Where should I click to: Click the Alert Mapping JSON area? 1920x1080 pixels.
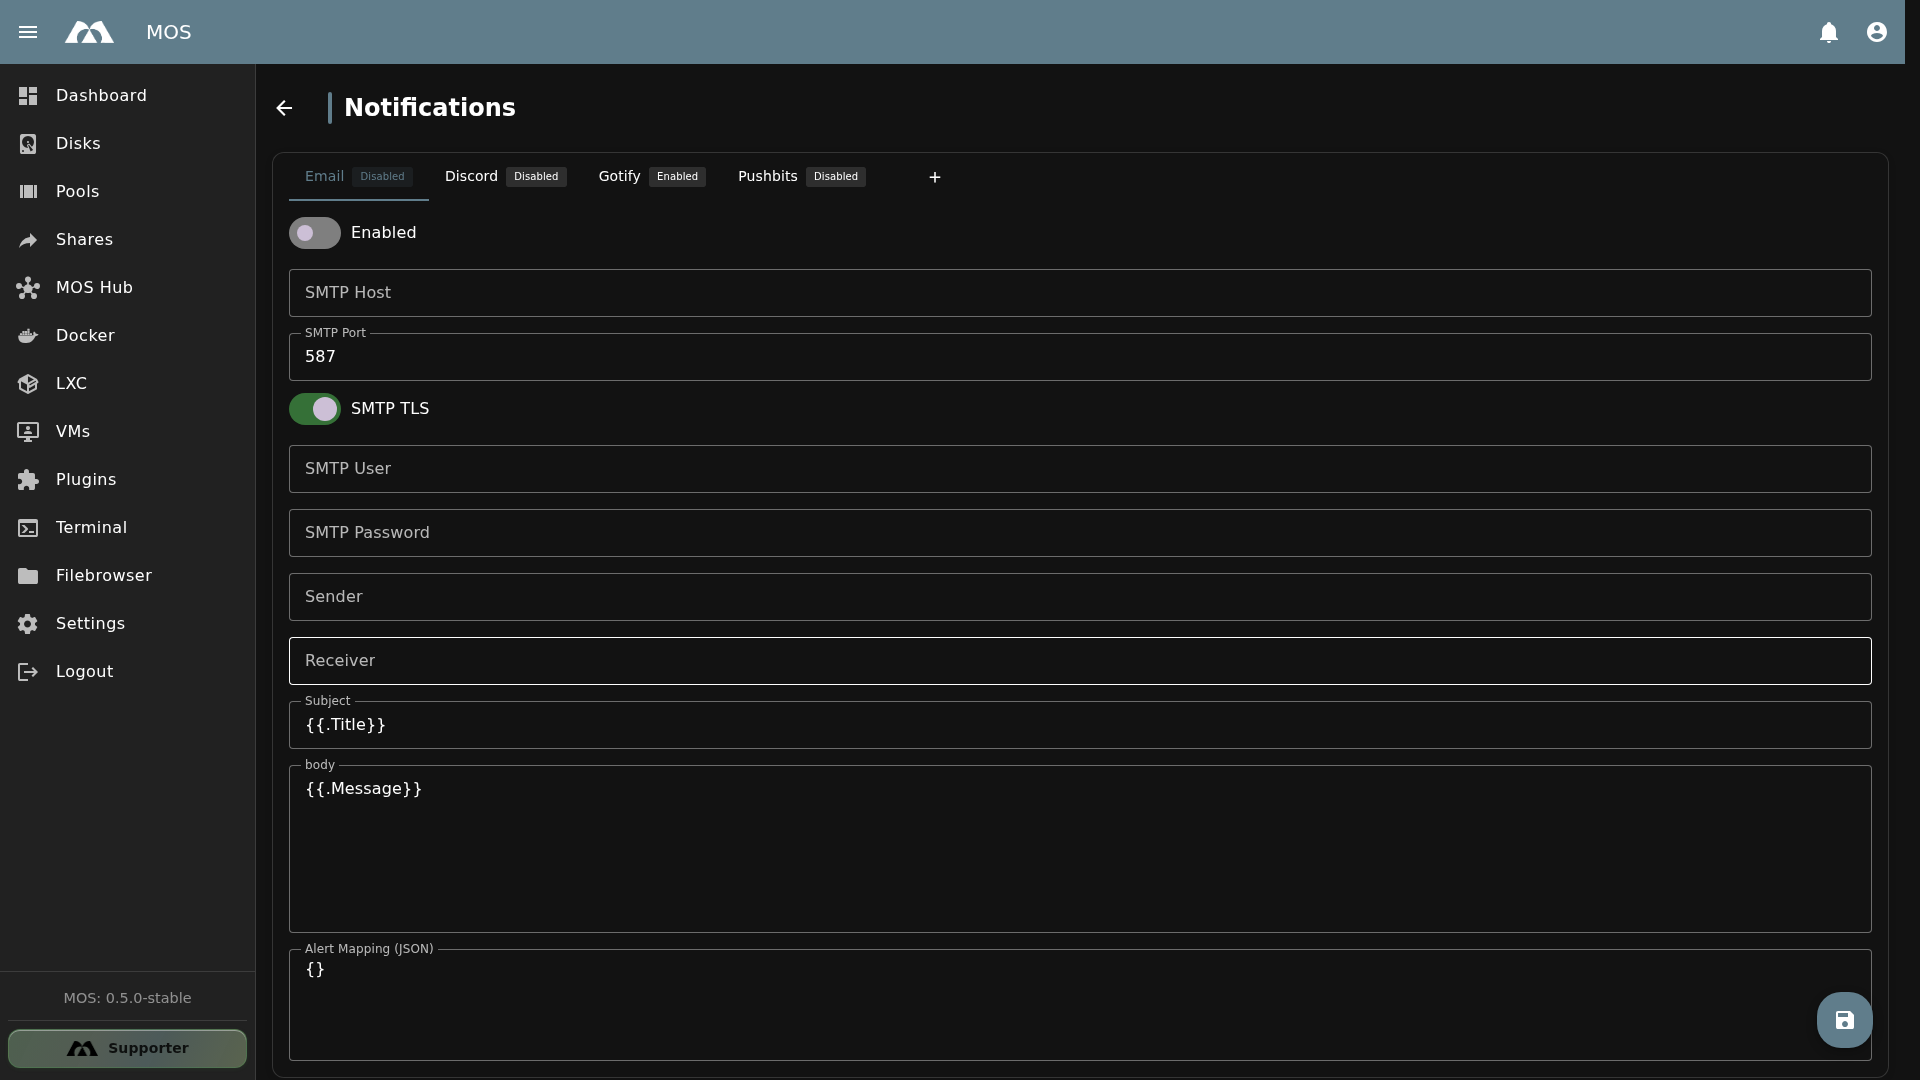click(x=1080, y=1005)
